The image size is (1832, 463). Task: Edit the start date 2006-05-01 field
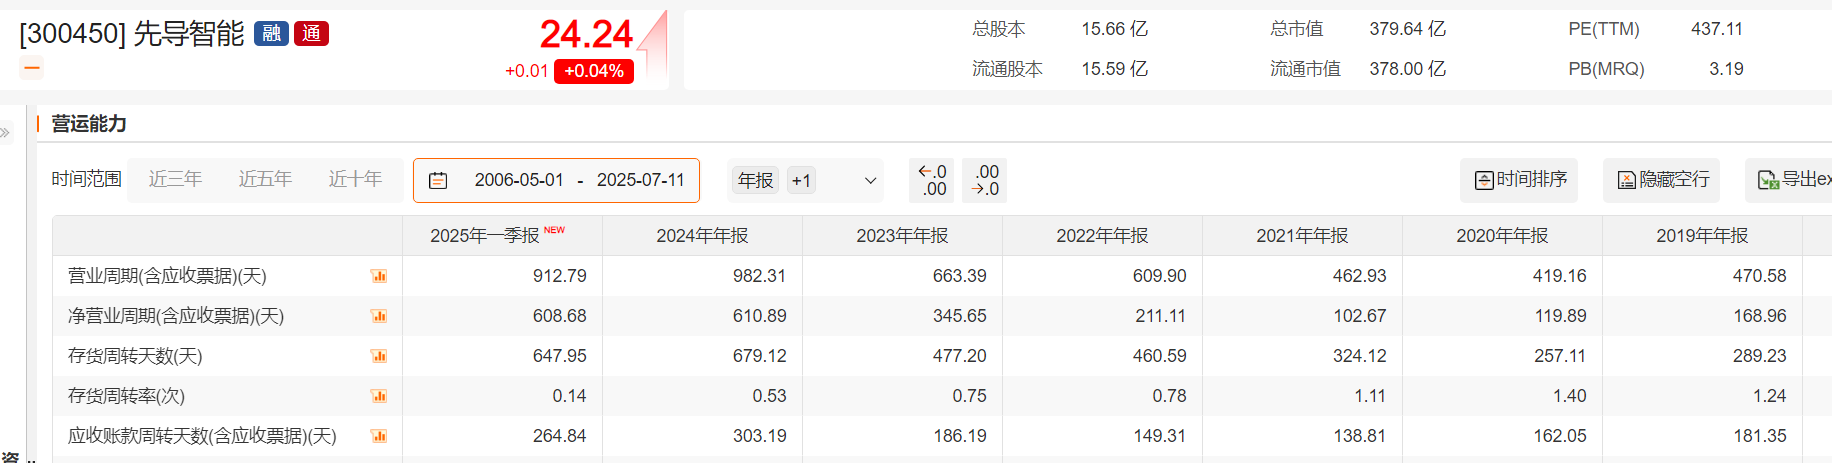tap(519, 180)
